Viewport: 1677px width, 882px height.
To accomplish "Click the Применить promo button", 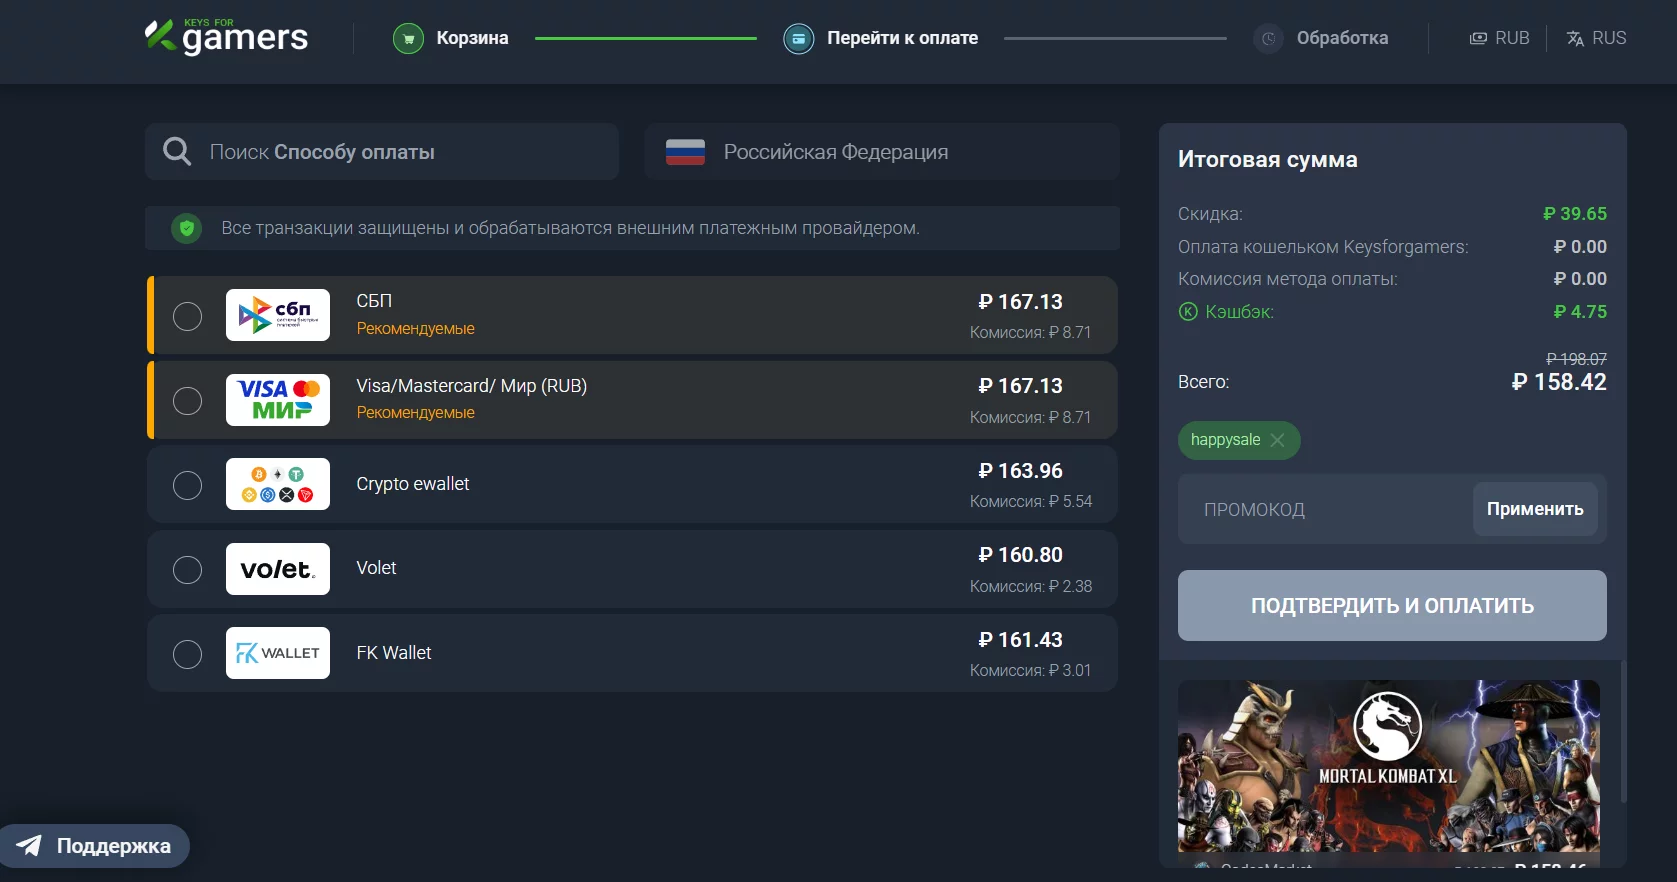I will coord(1534,509).
